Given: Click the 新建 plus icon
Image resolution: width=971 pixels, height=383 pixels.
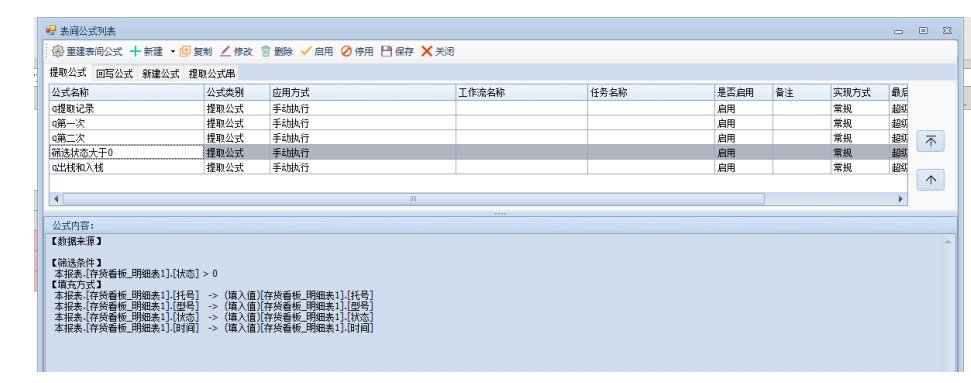Looking at the screenshot, I should click(135, 51).
